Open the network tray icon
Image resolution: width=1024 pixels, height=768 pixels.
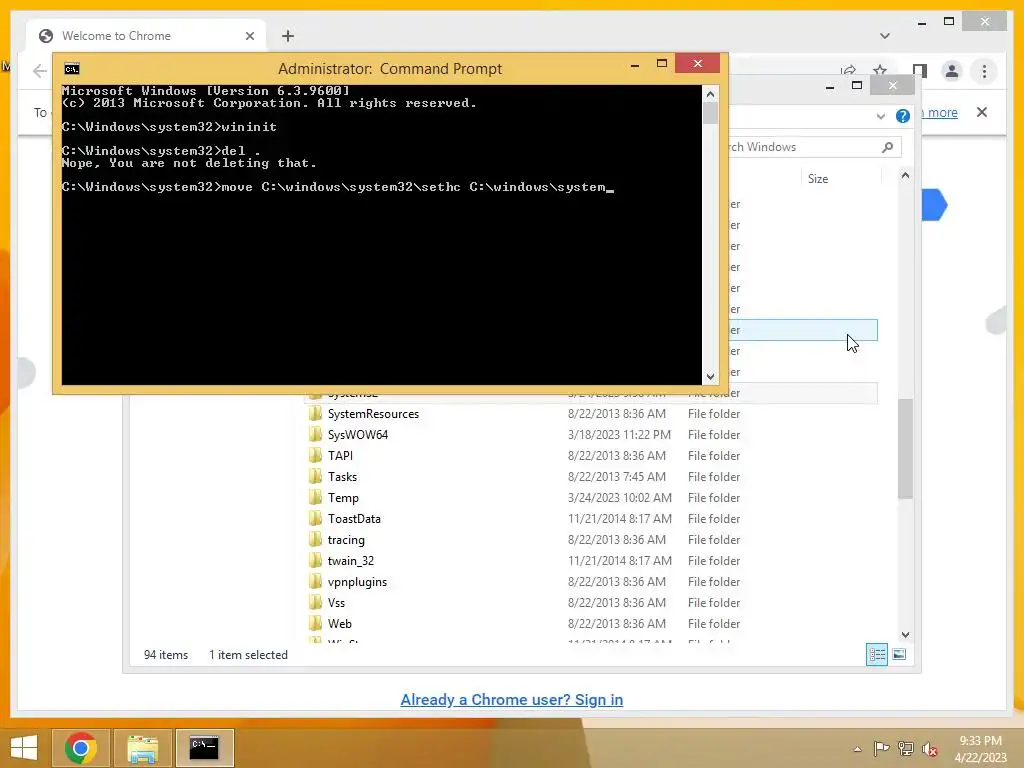pyautogui.click(x=906, y=749)
